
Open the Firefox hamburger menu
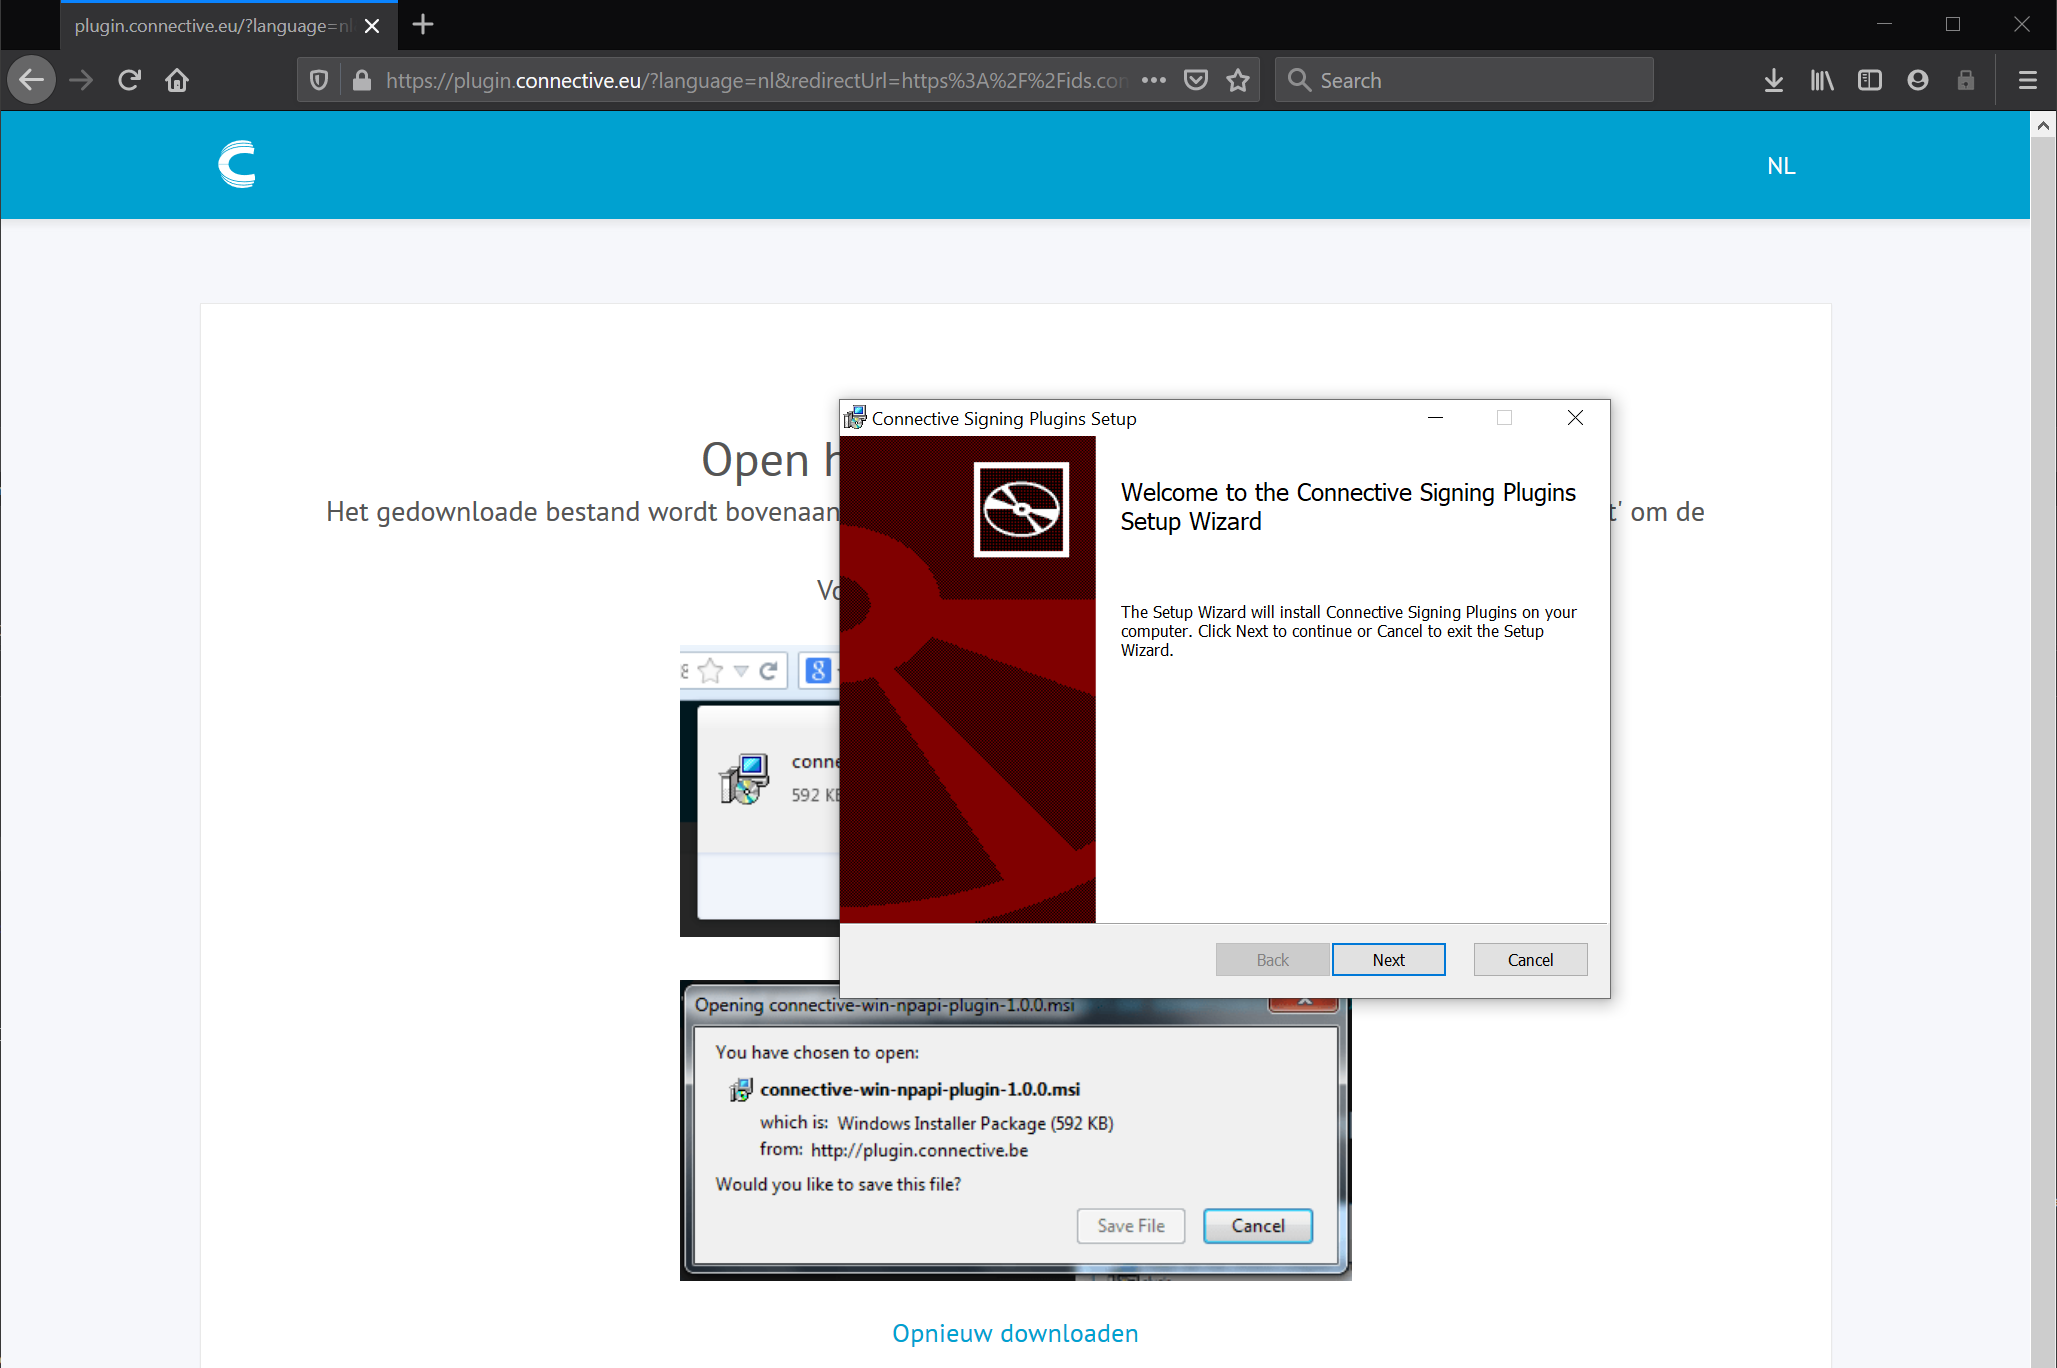pyautogui.click(x=2028, y=80)
